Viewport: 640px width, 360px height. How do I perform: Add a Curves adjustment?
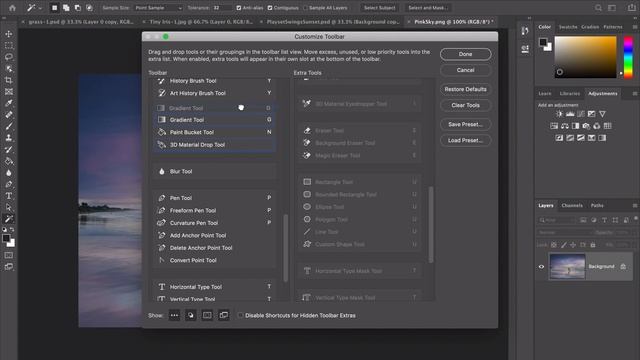581,114
